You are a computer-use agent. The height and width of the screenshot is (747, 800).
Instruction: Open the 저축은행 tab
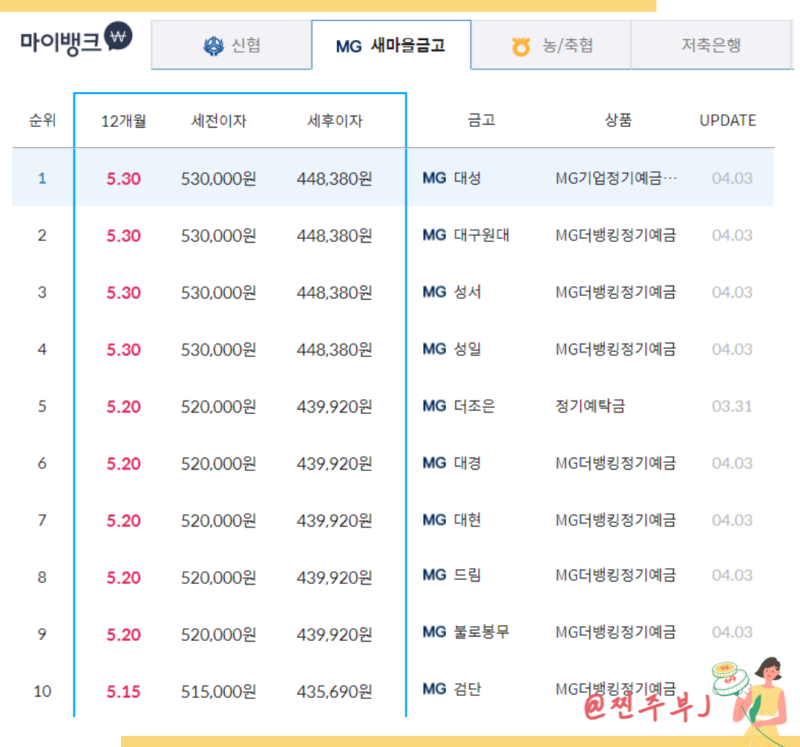(x=711, y=45)
